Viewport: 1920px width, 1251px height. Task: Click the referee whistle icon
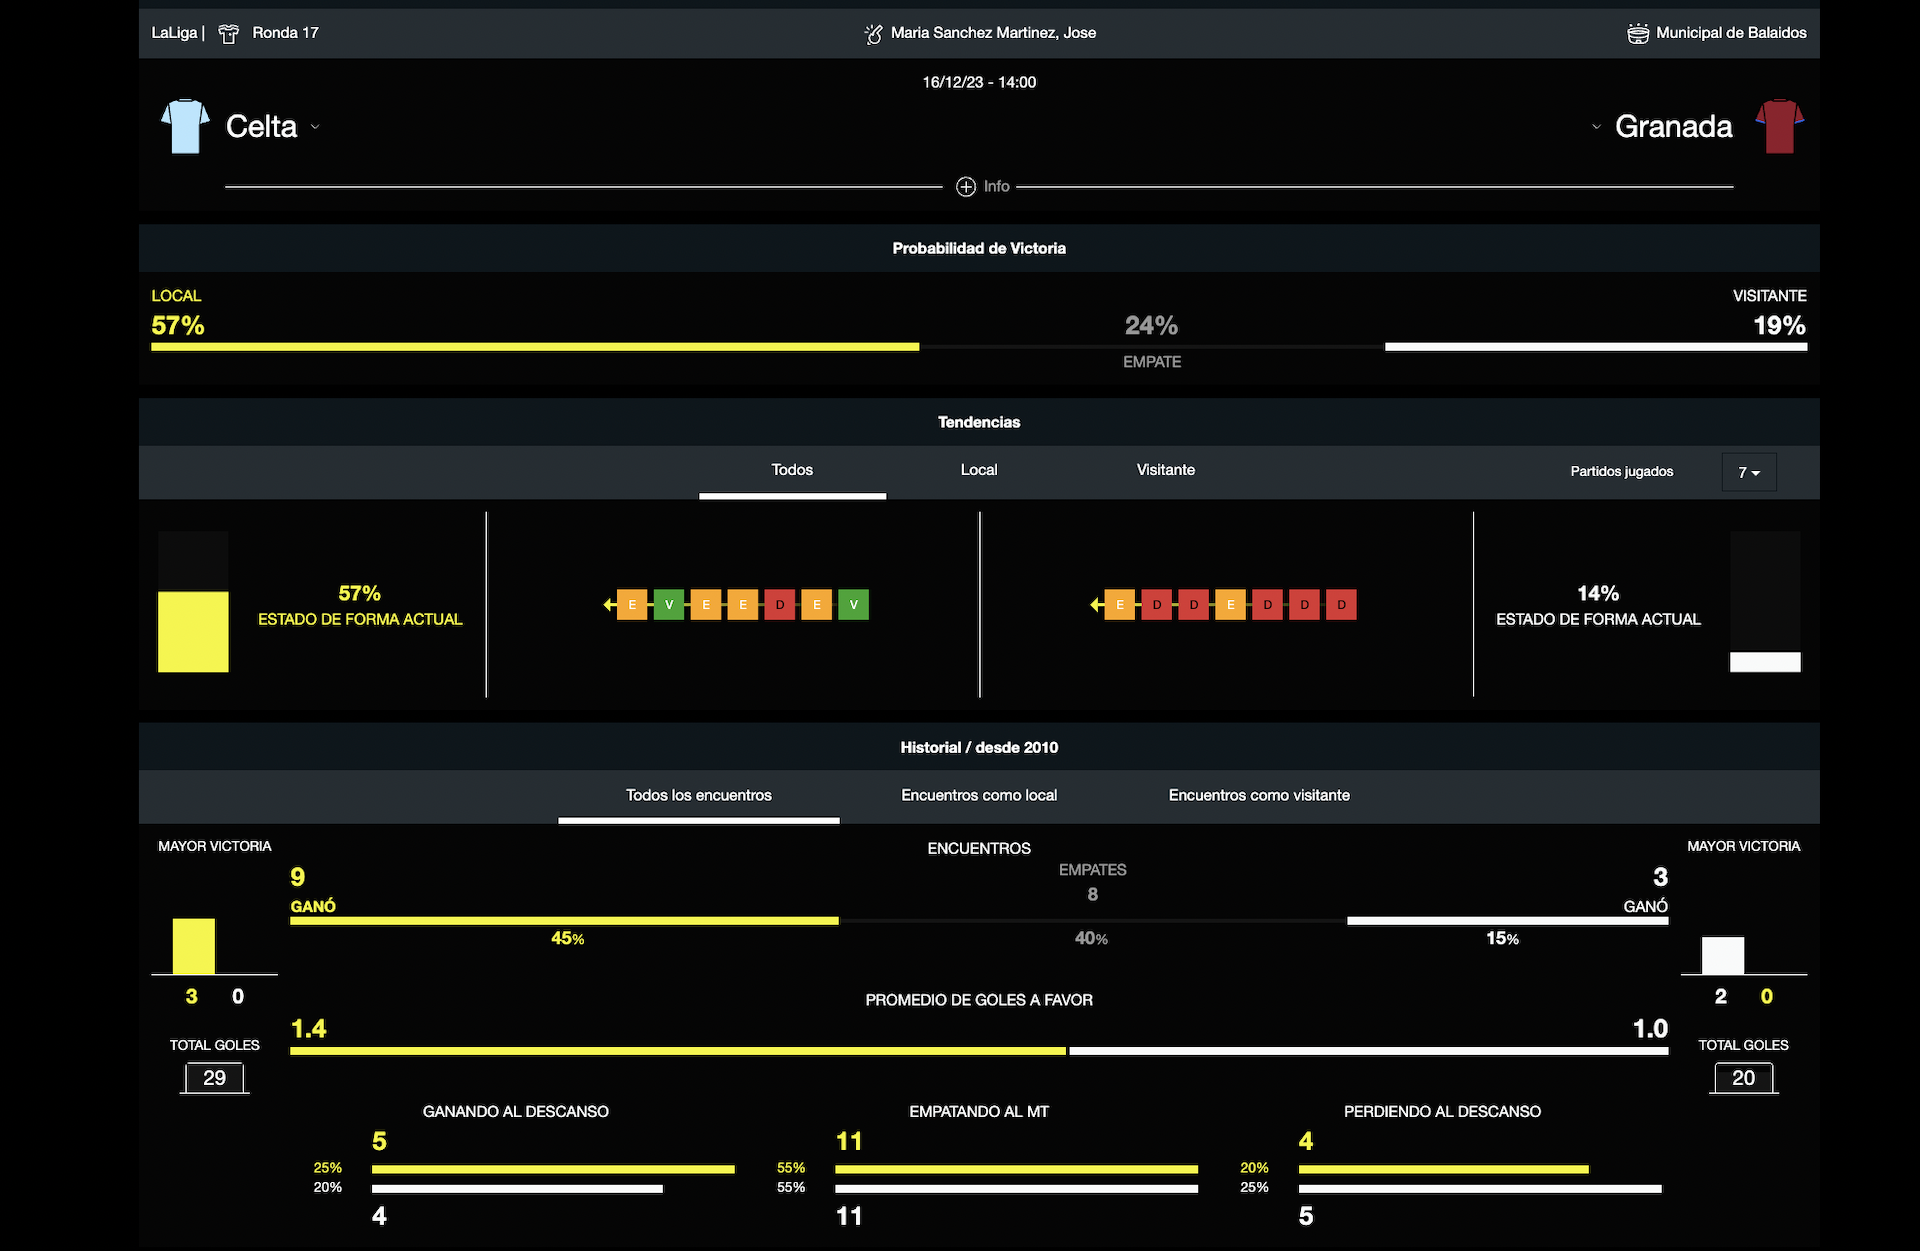click(873, 34)
